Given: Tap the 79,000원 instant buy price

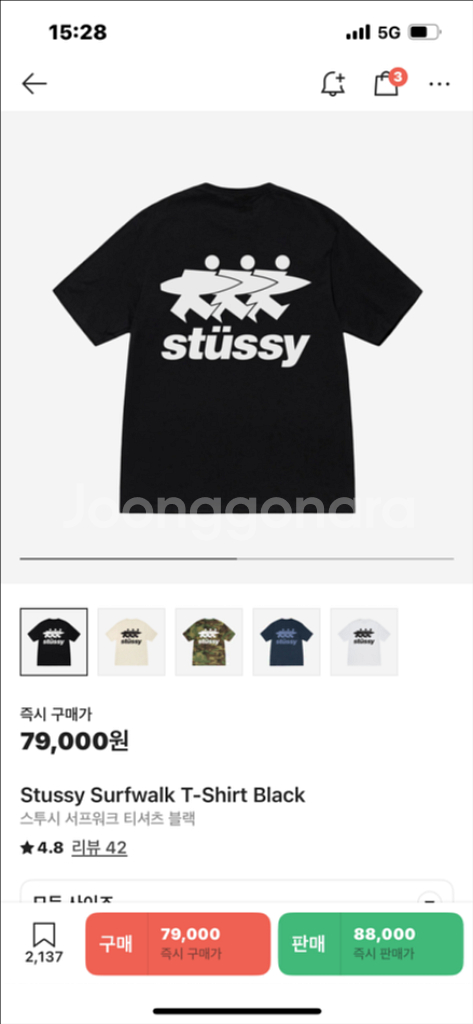Looking at the screenshot, I should 74,741.
